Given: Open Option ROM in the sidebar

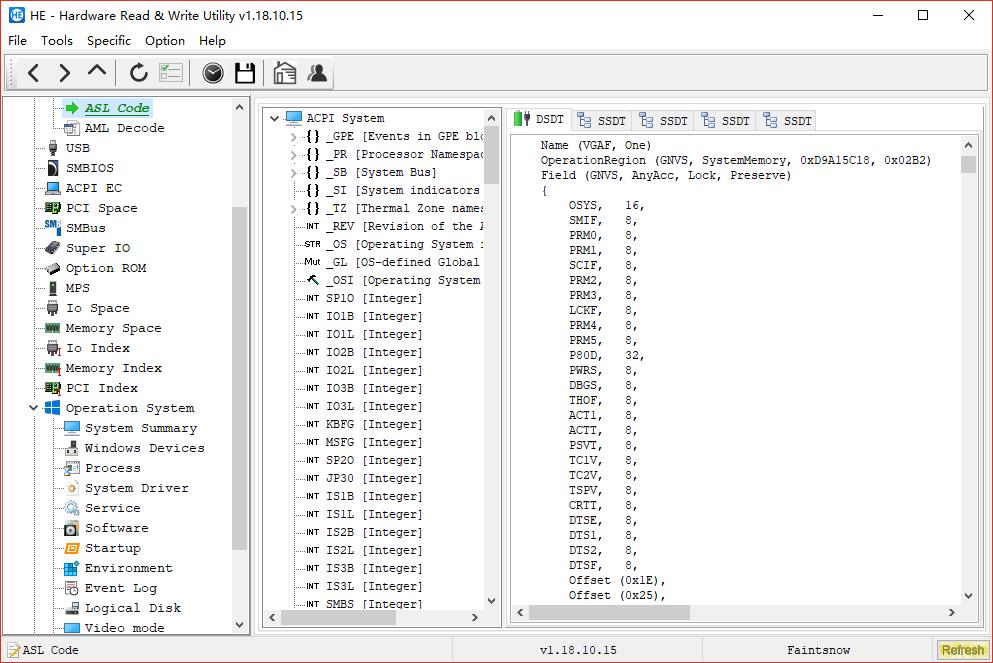Looking at the screenshot, I should [x=106, y=268].
